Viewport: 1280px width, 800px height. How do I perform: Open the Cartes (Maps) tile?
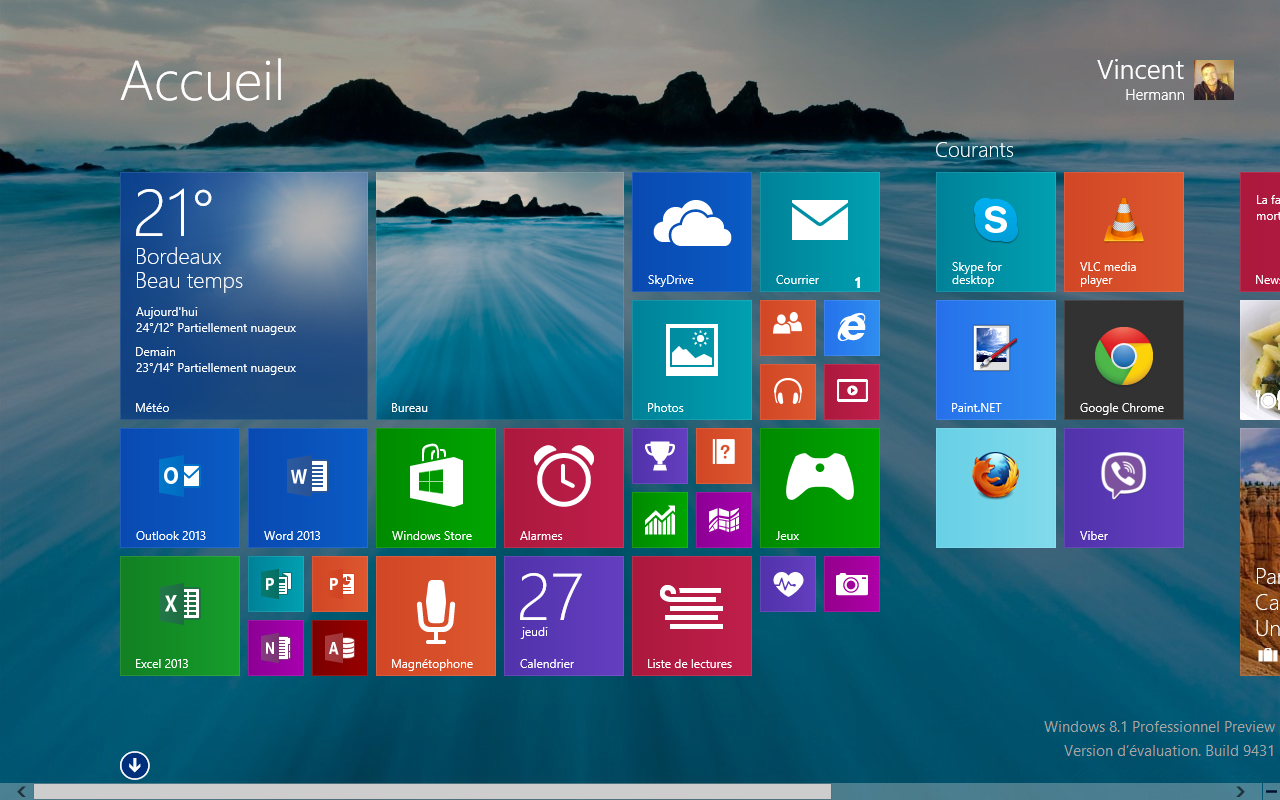723,519
